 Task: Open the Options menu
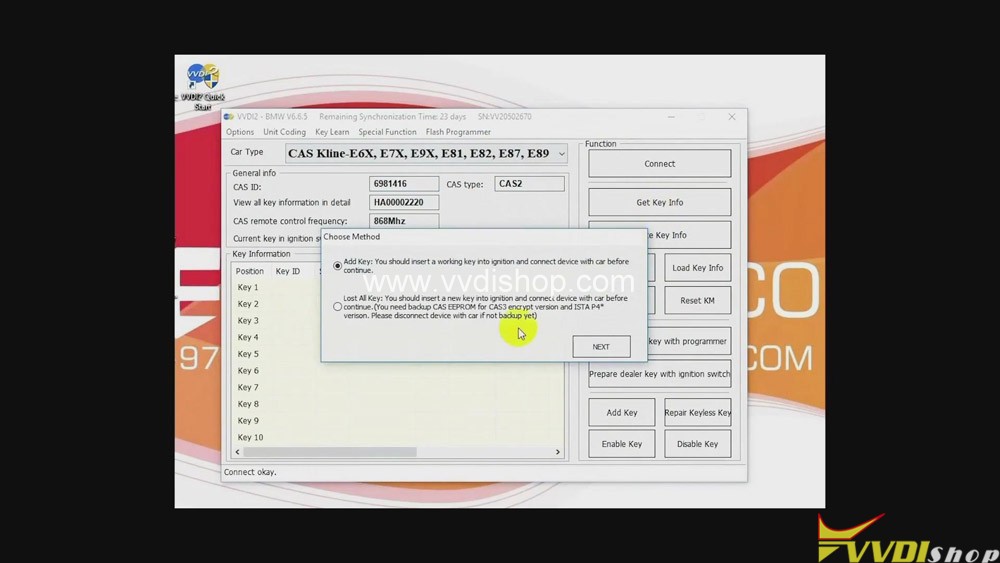pos(240,132)
